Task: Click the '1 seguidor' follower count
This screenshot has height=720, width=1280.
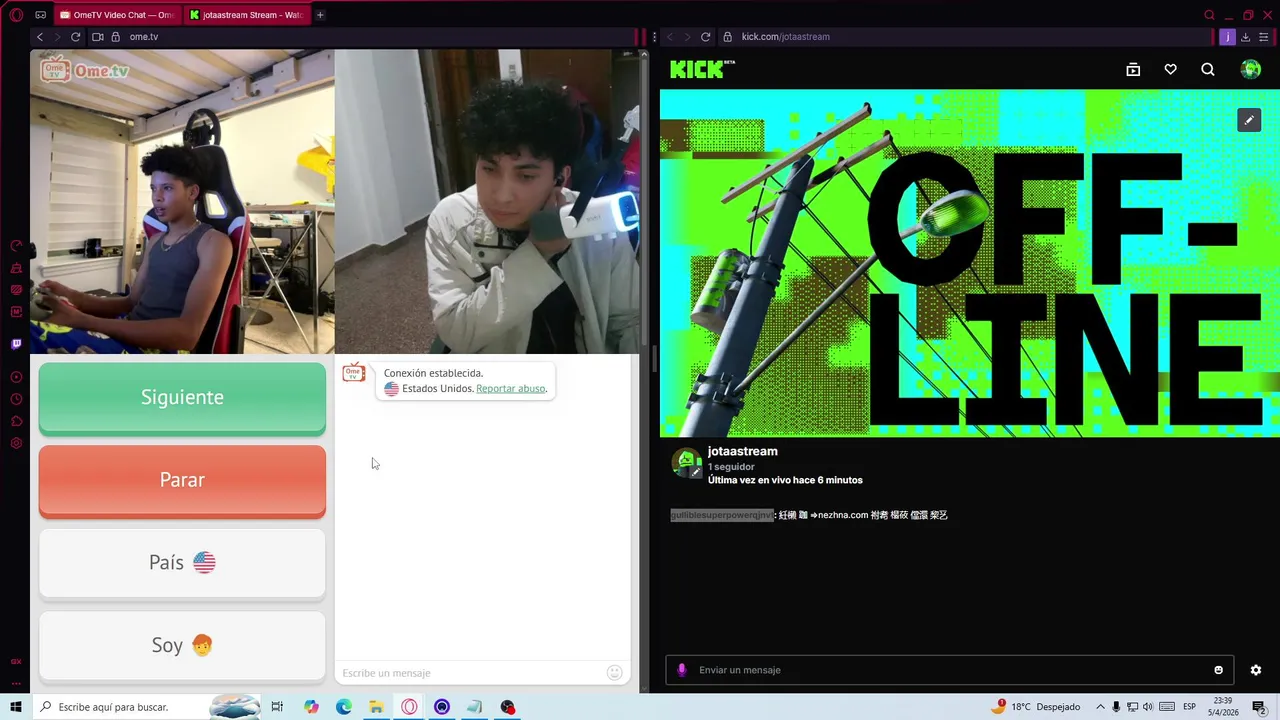Action: click(731, 467)
